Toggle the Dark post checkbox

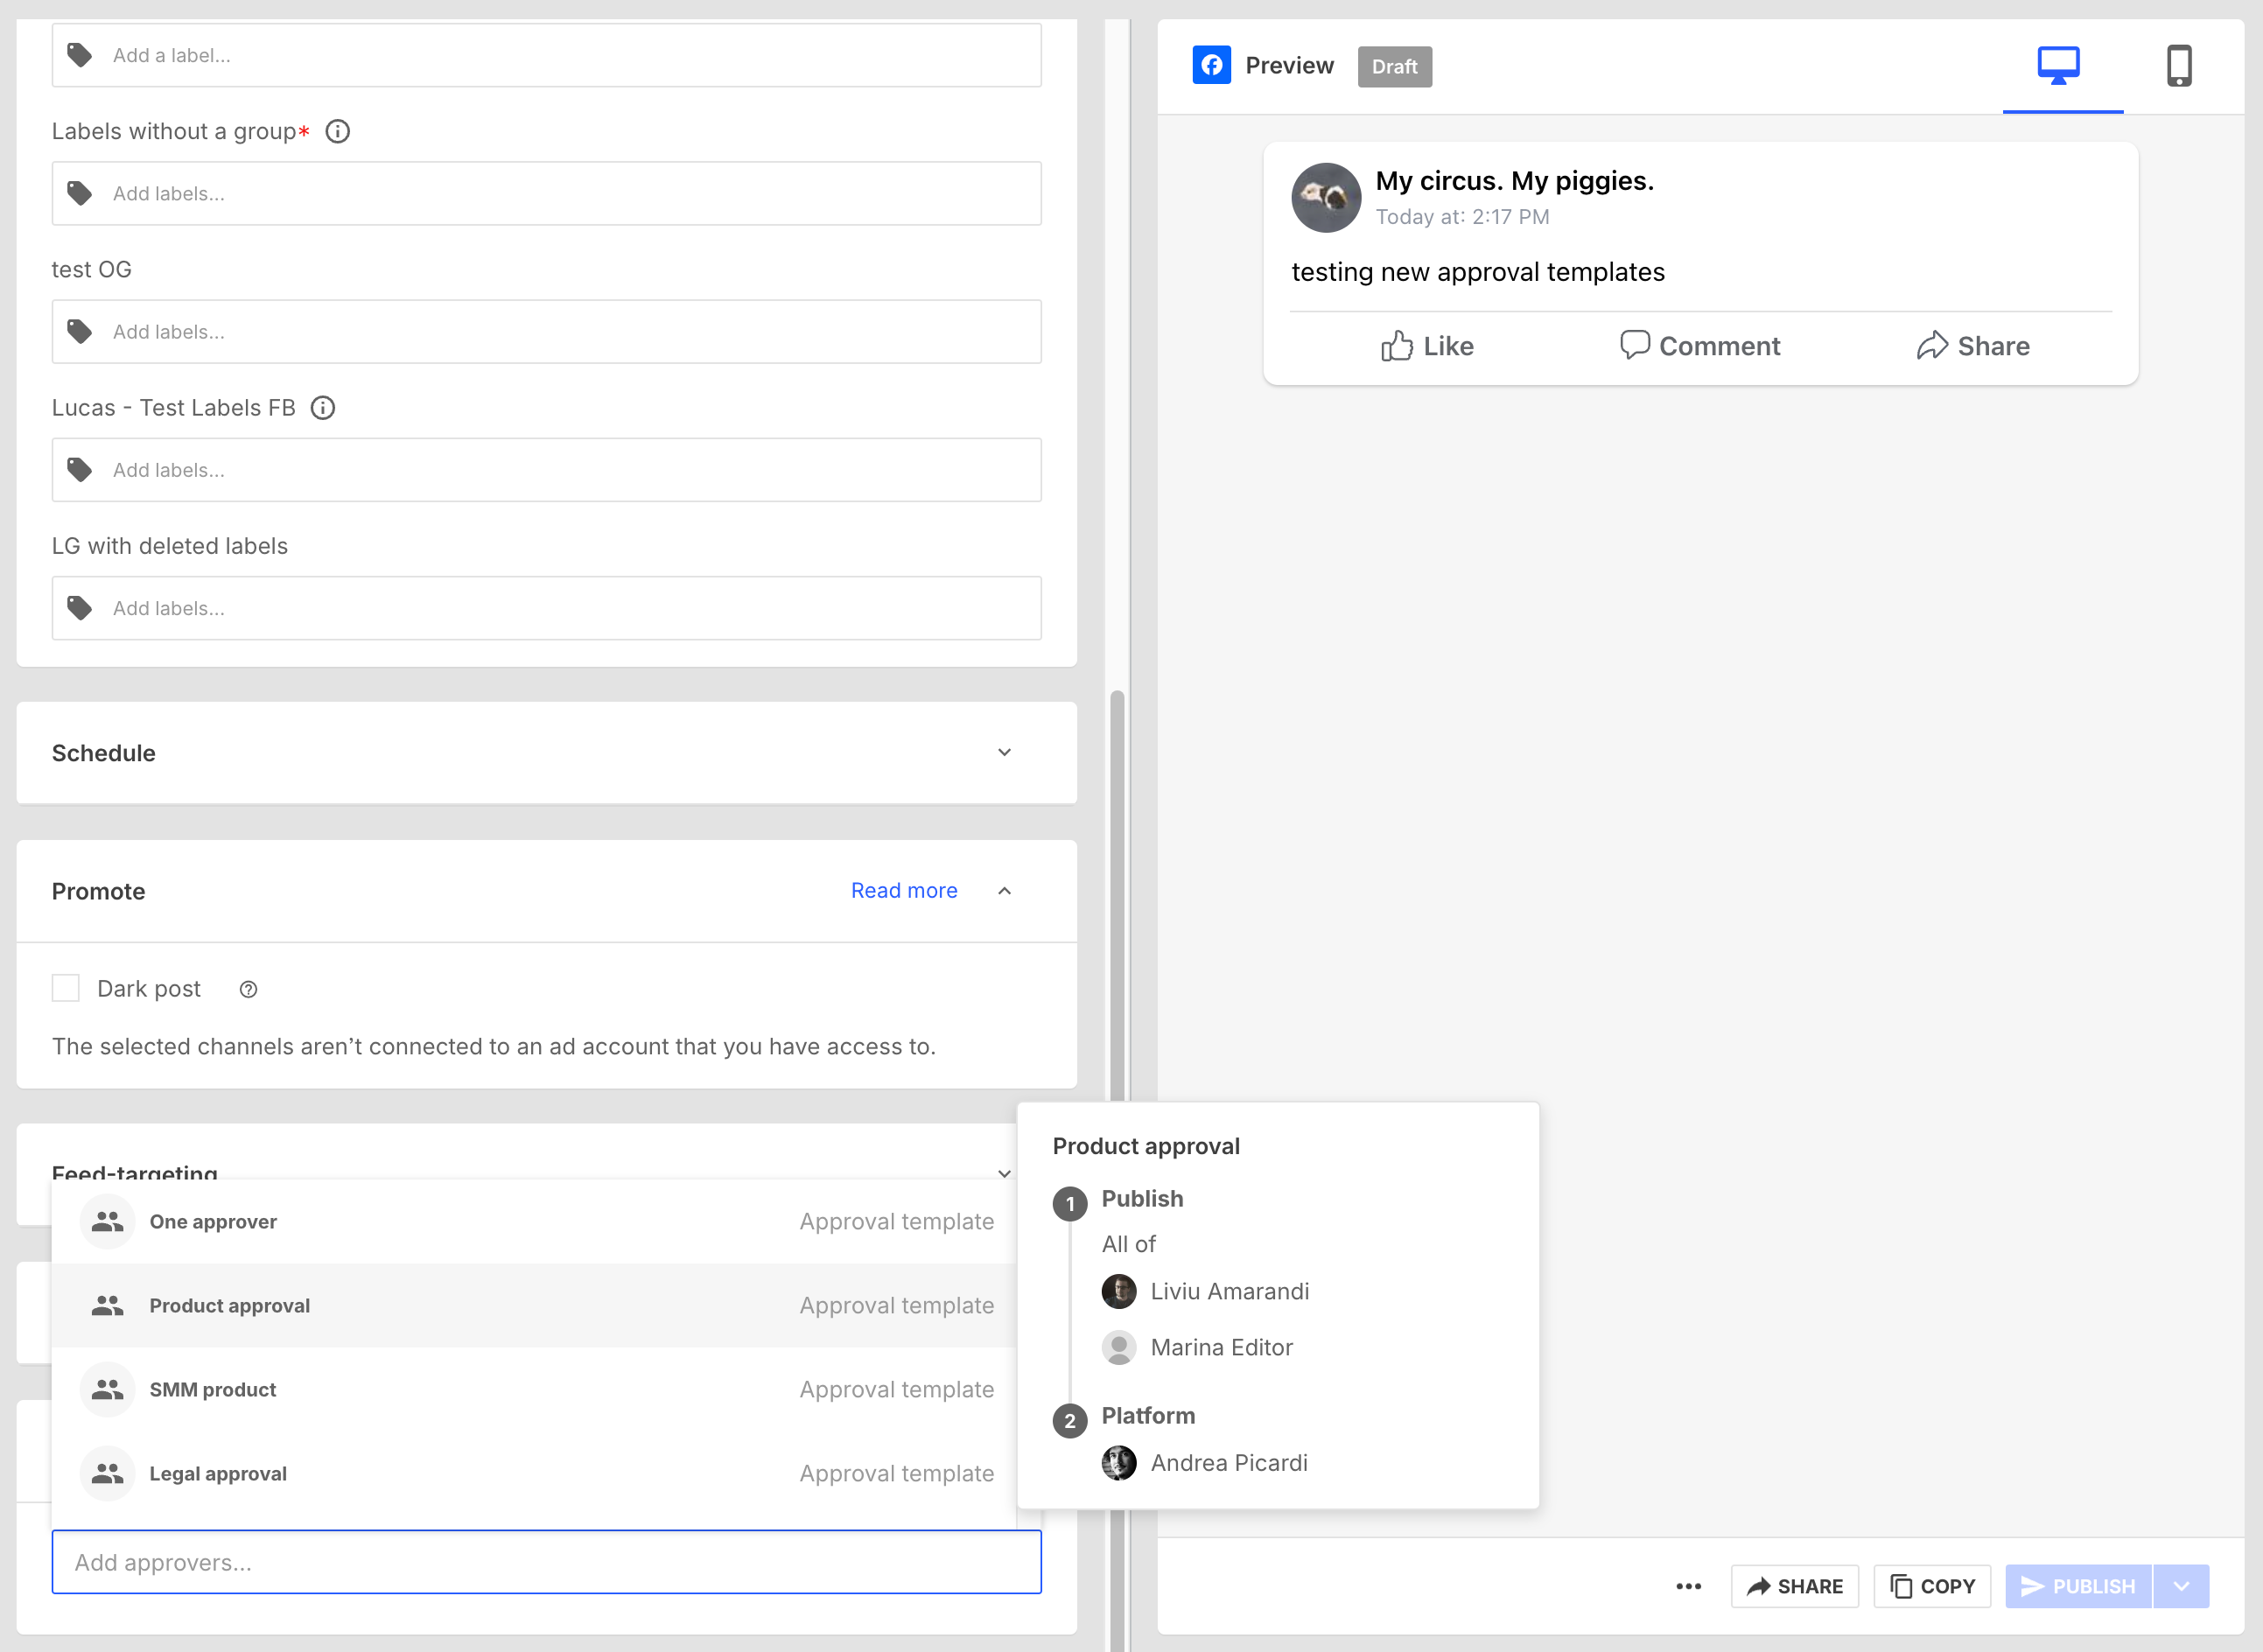pyautogui.click(x=67, y=988)
